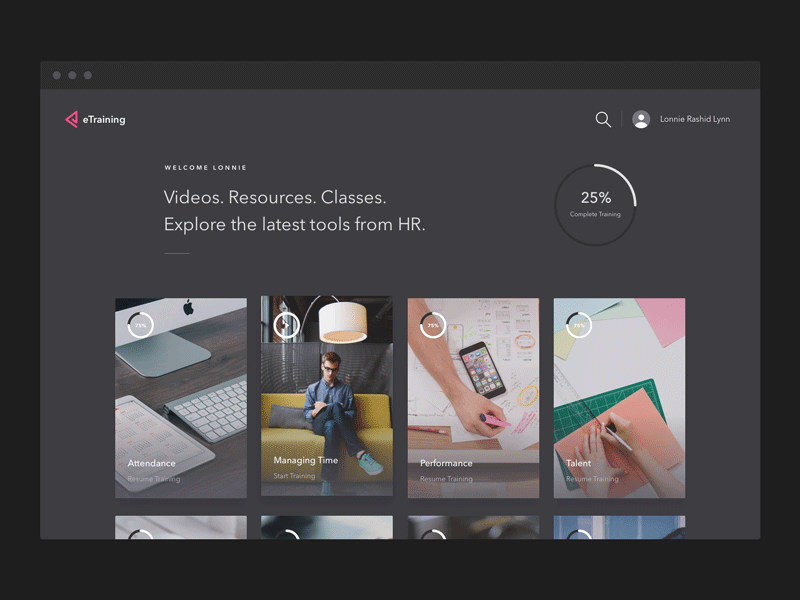
Task: Click the 'Videos. Resources. Classes.' headline
Action: point(275,197)
